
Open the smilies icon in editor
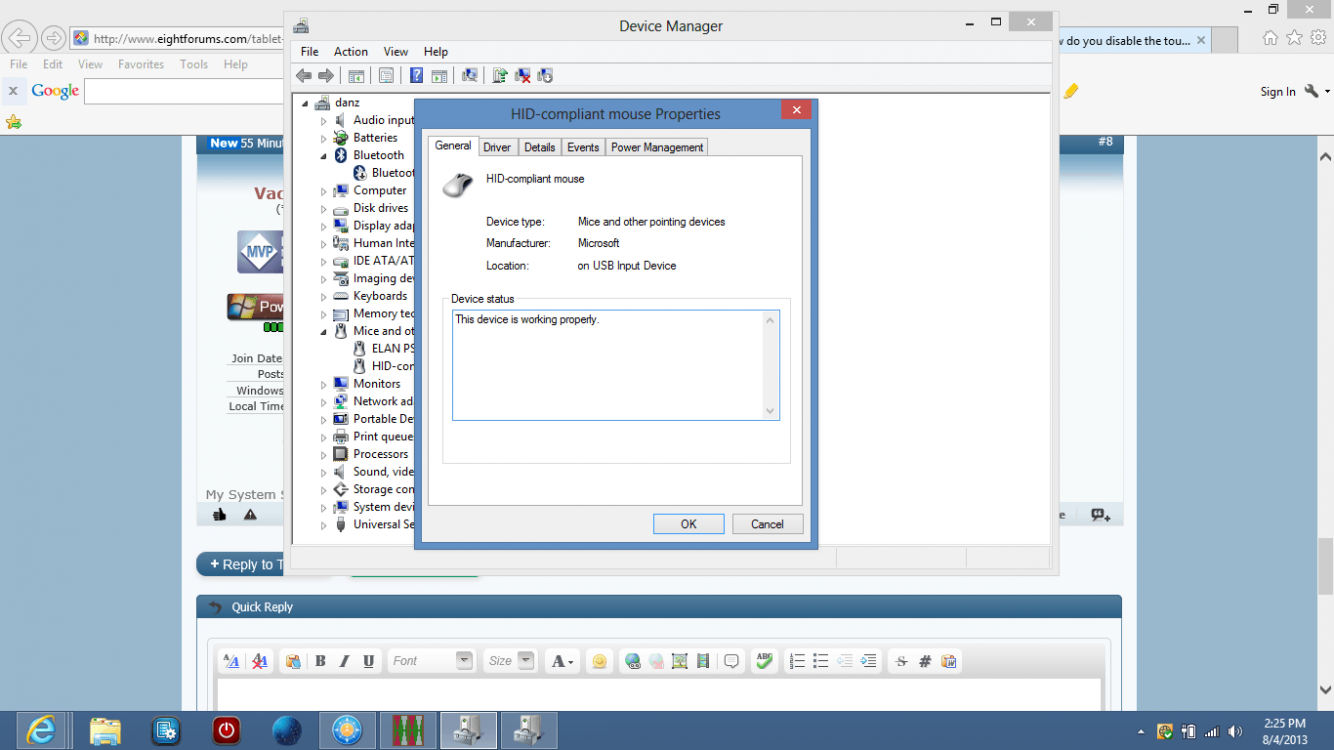599,661
